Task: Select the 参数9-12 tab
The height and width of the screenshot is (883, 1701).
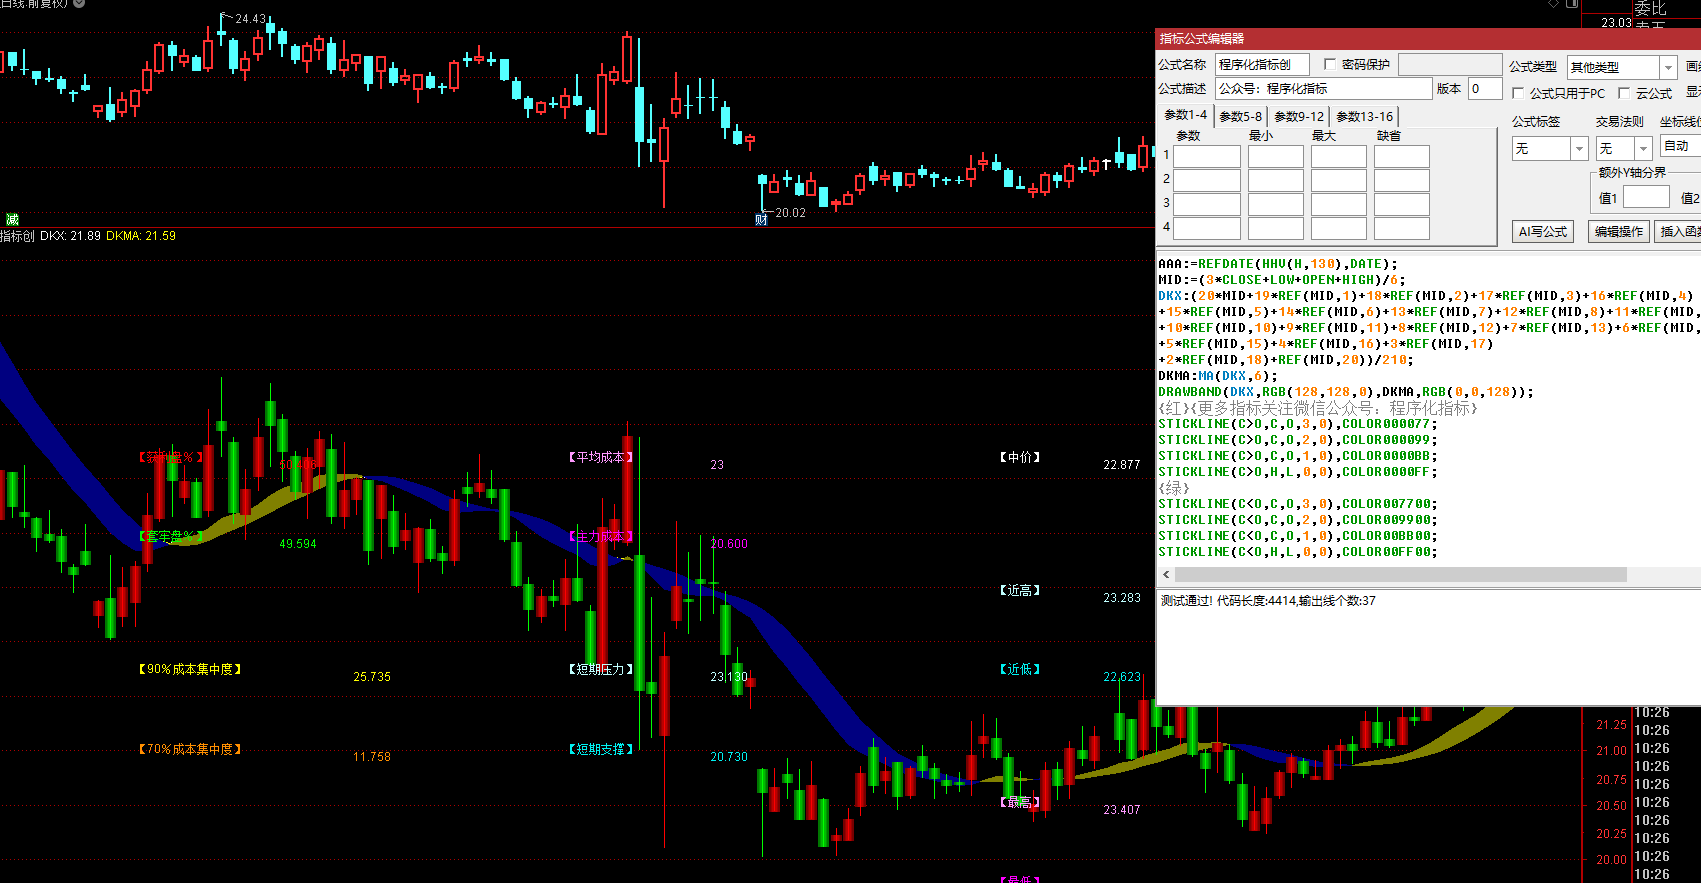Action: (x=1299, y=117)
